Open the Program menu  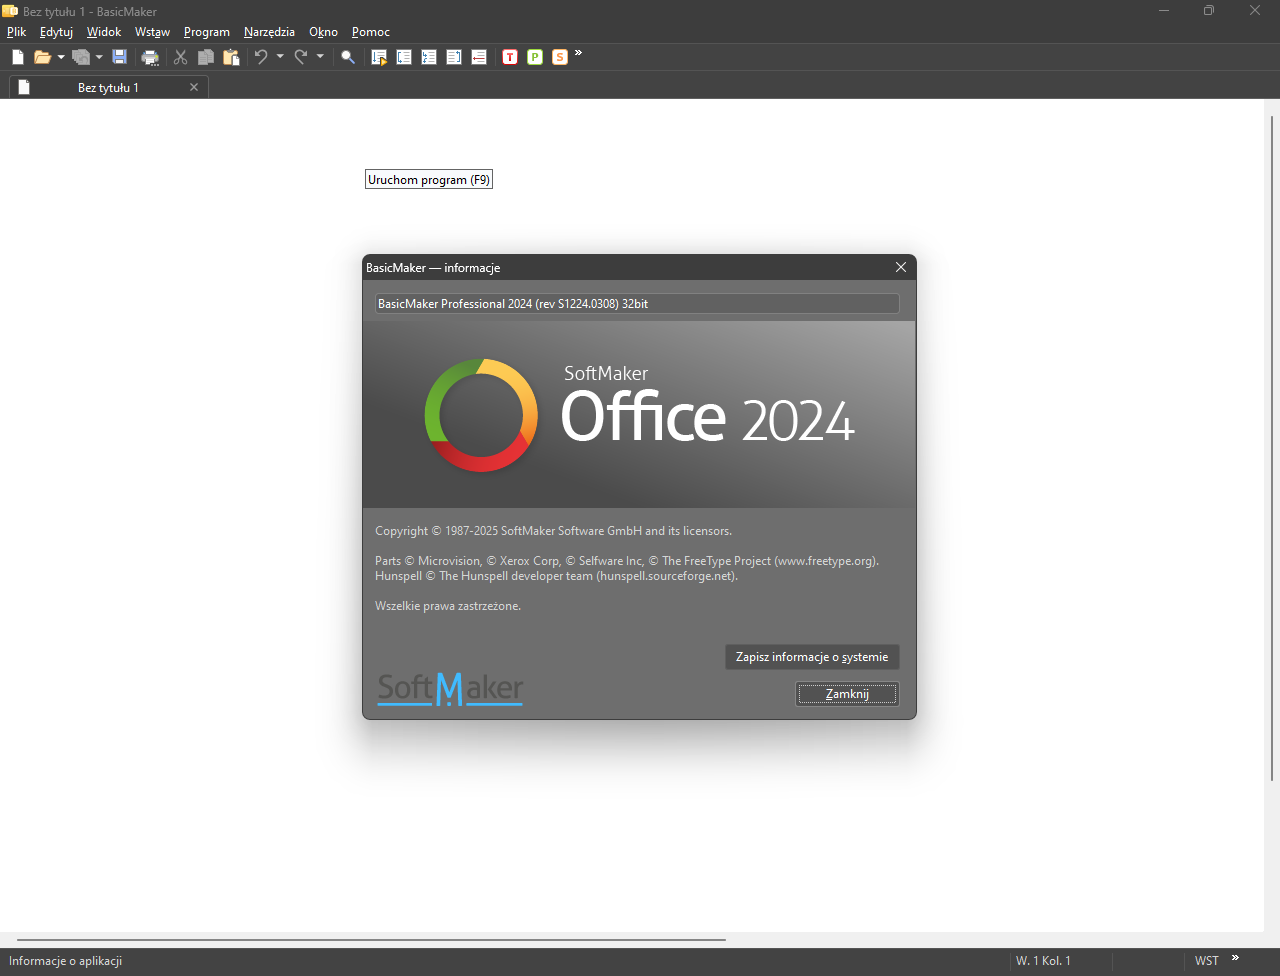207,32
